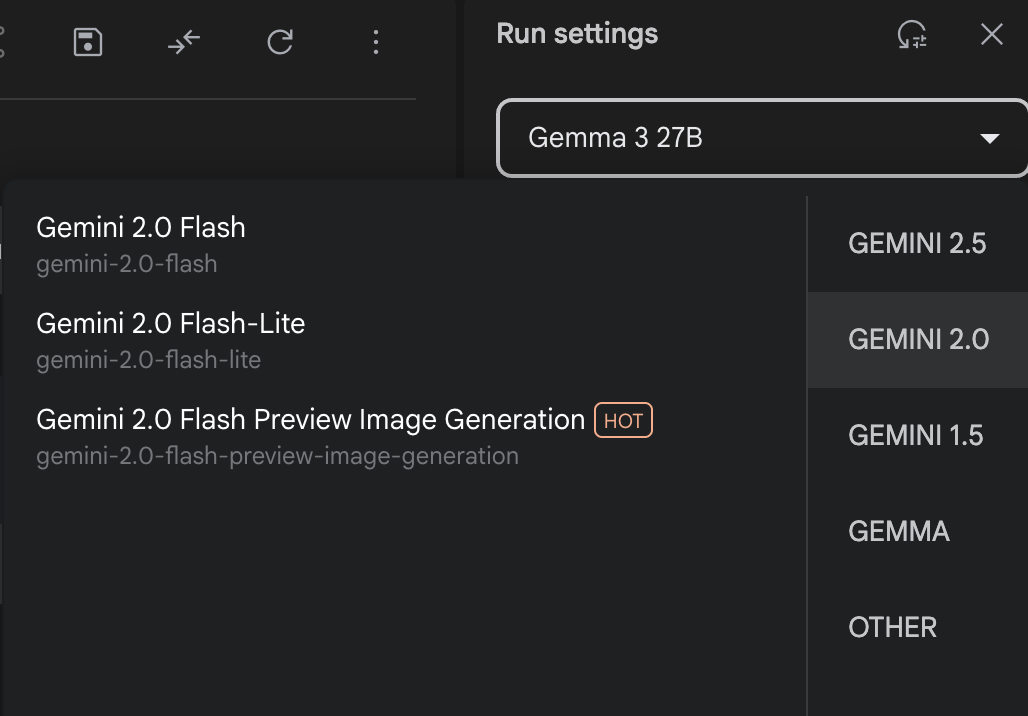Show the GEMINI 1.5 model group
1028x716 pixels.
[x=918, y=435]
